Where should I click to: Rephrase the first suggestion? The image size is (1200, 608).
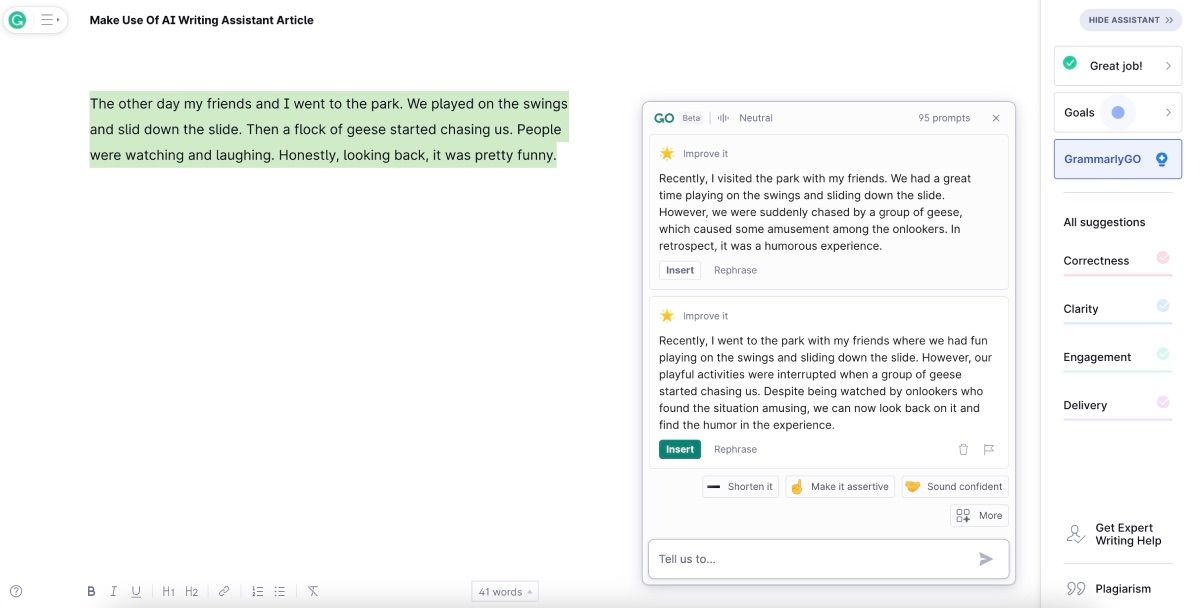(x=735, y=270)
